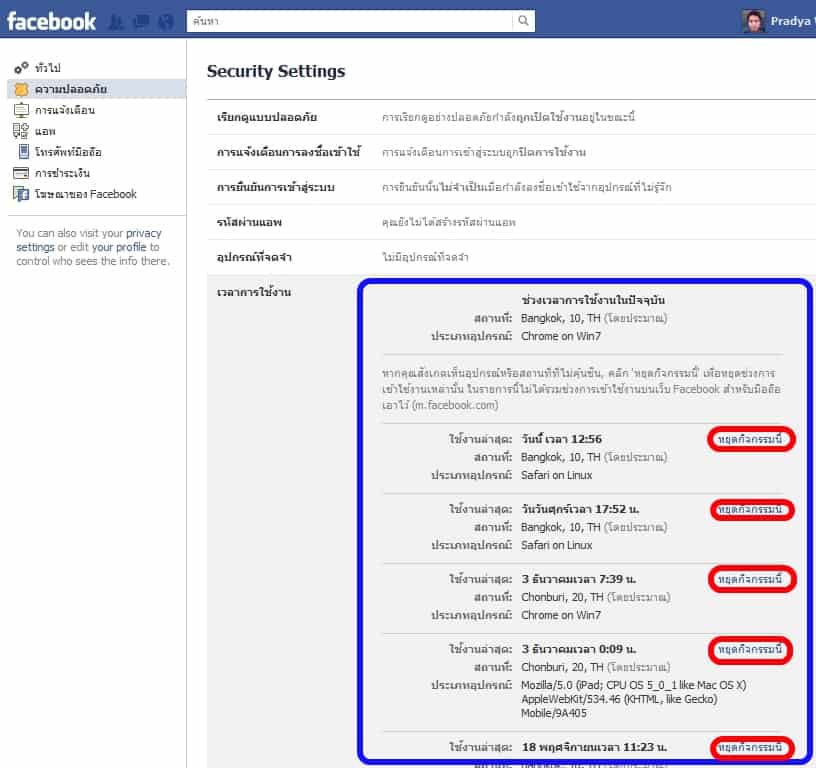816x768 pixels.
Task: Click the Facebook logo
Action: (x=52, y=21)
